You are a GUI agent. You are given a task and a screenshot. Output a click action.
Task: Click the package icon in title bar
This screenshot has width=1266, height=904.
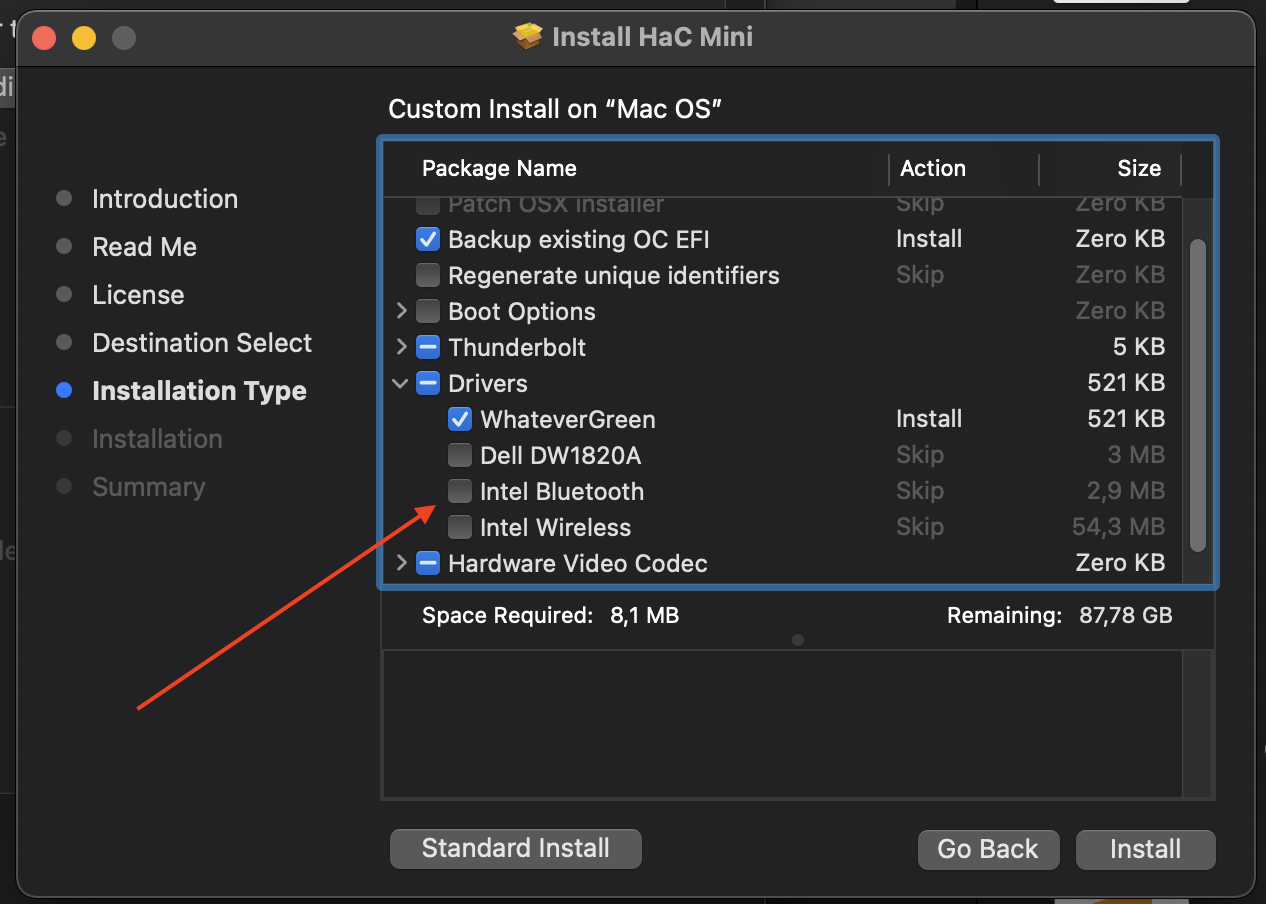527,37
